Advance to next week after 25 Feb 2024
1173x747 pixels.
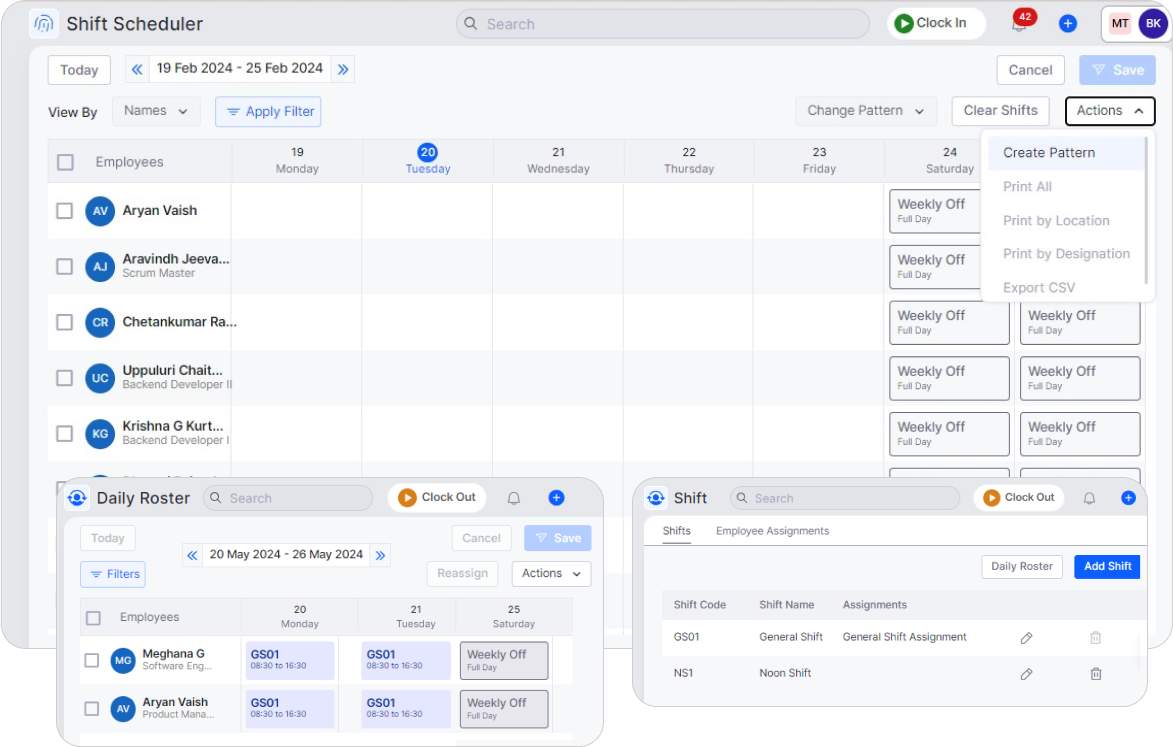pos(343,69)
